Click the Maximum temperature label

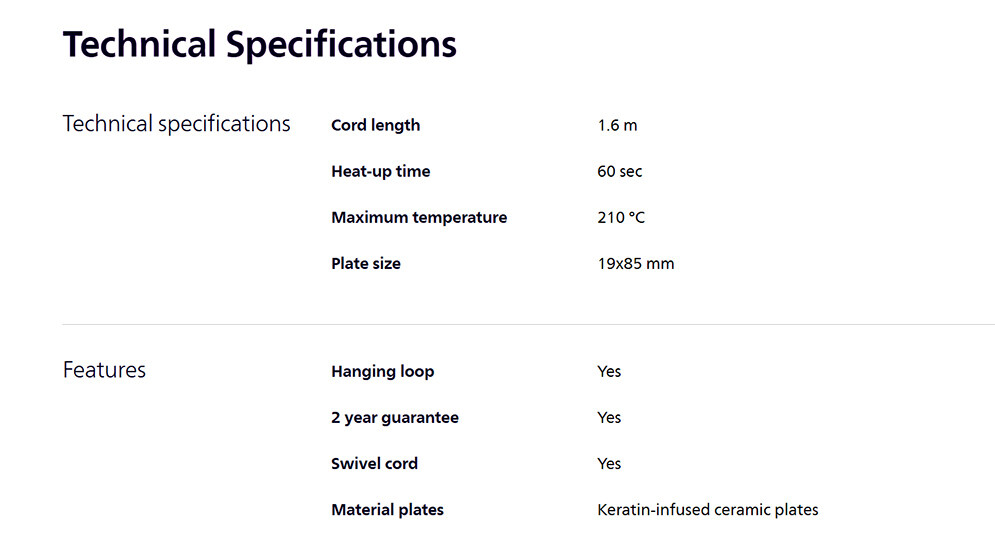[418, 217]
